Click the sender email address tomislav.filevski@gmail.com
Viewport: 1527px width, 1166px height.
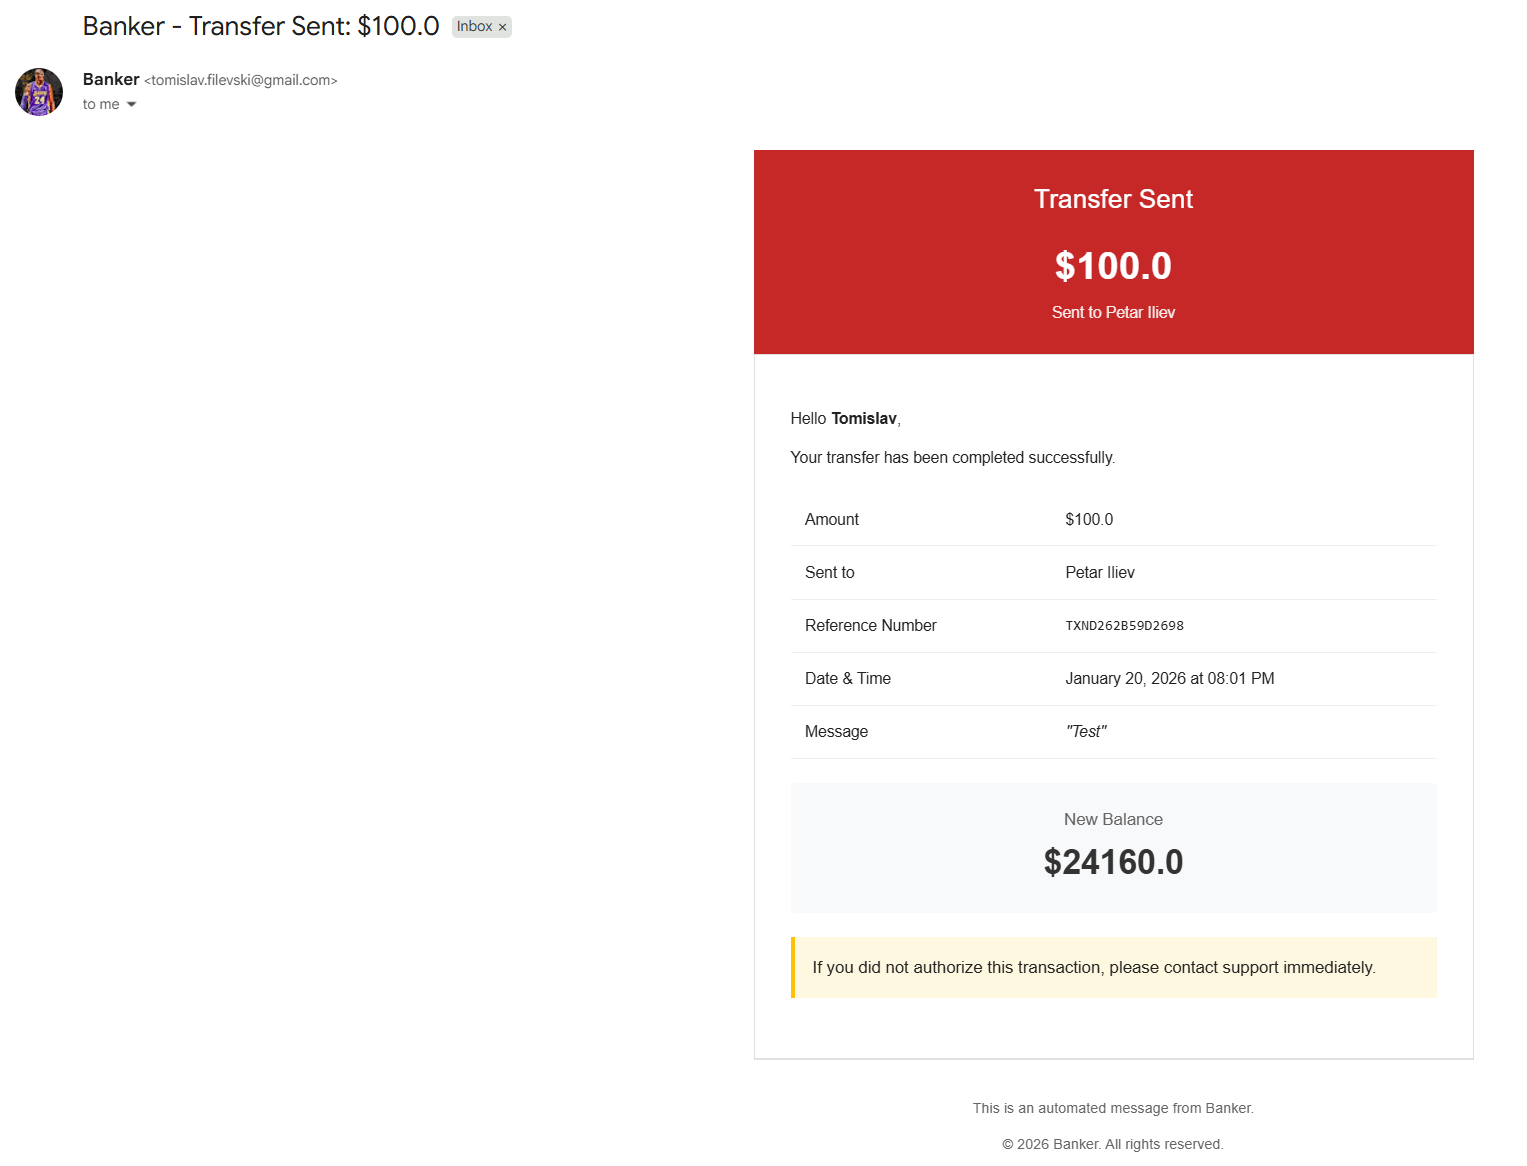pos(241,80)
